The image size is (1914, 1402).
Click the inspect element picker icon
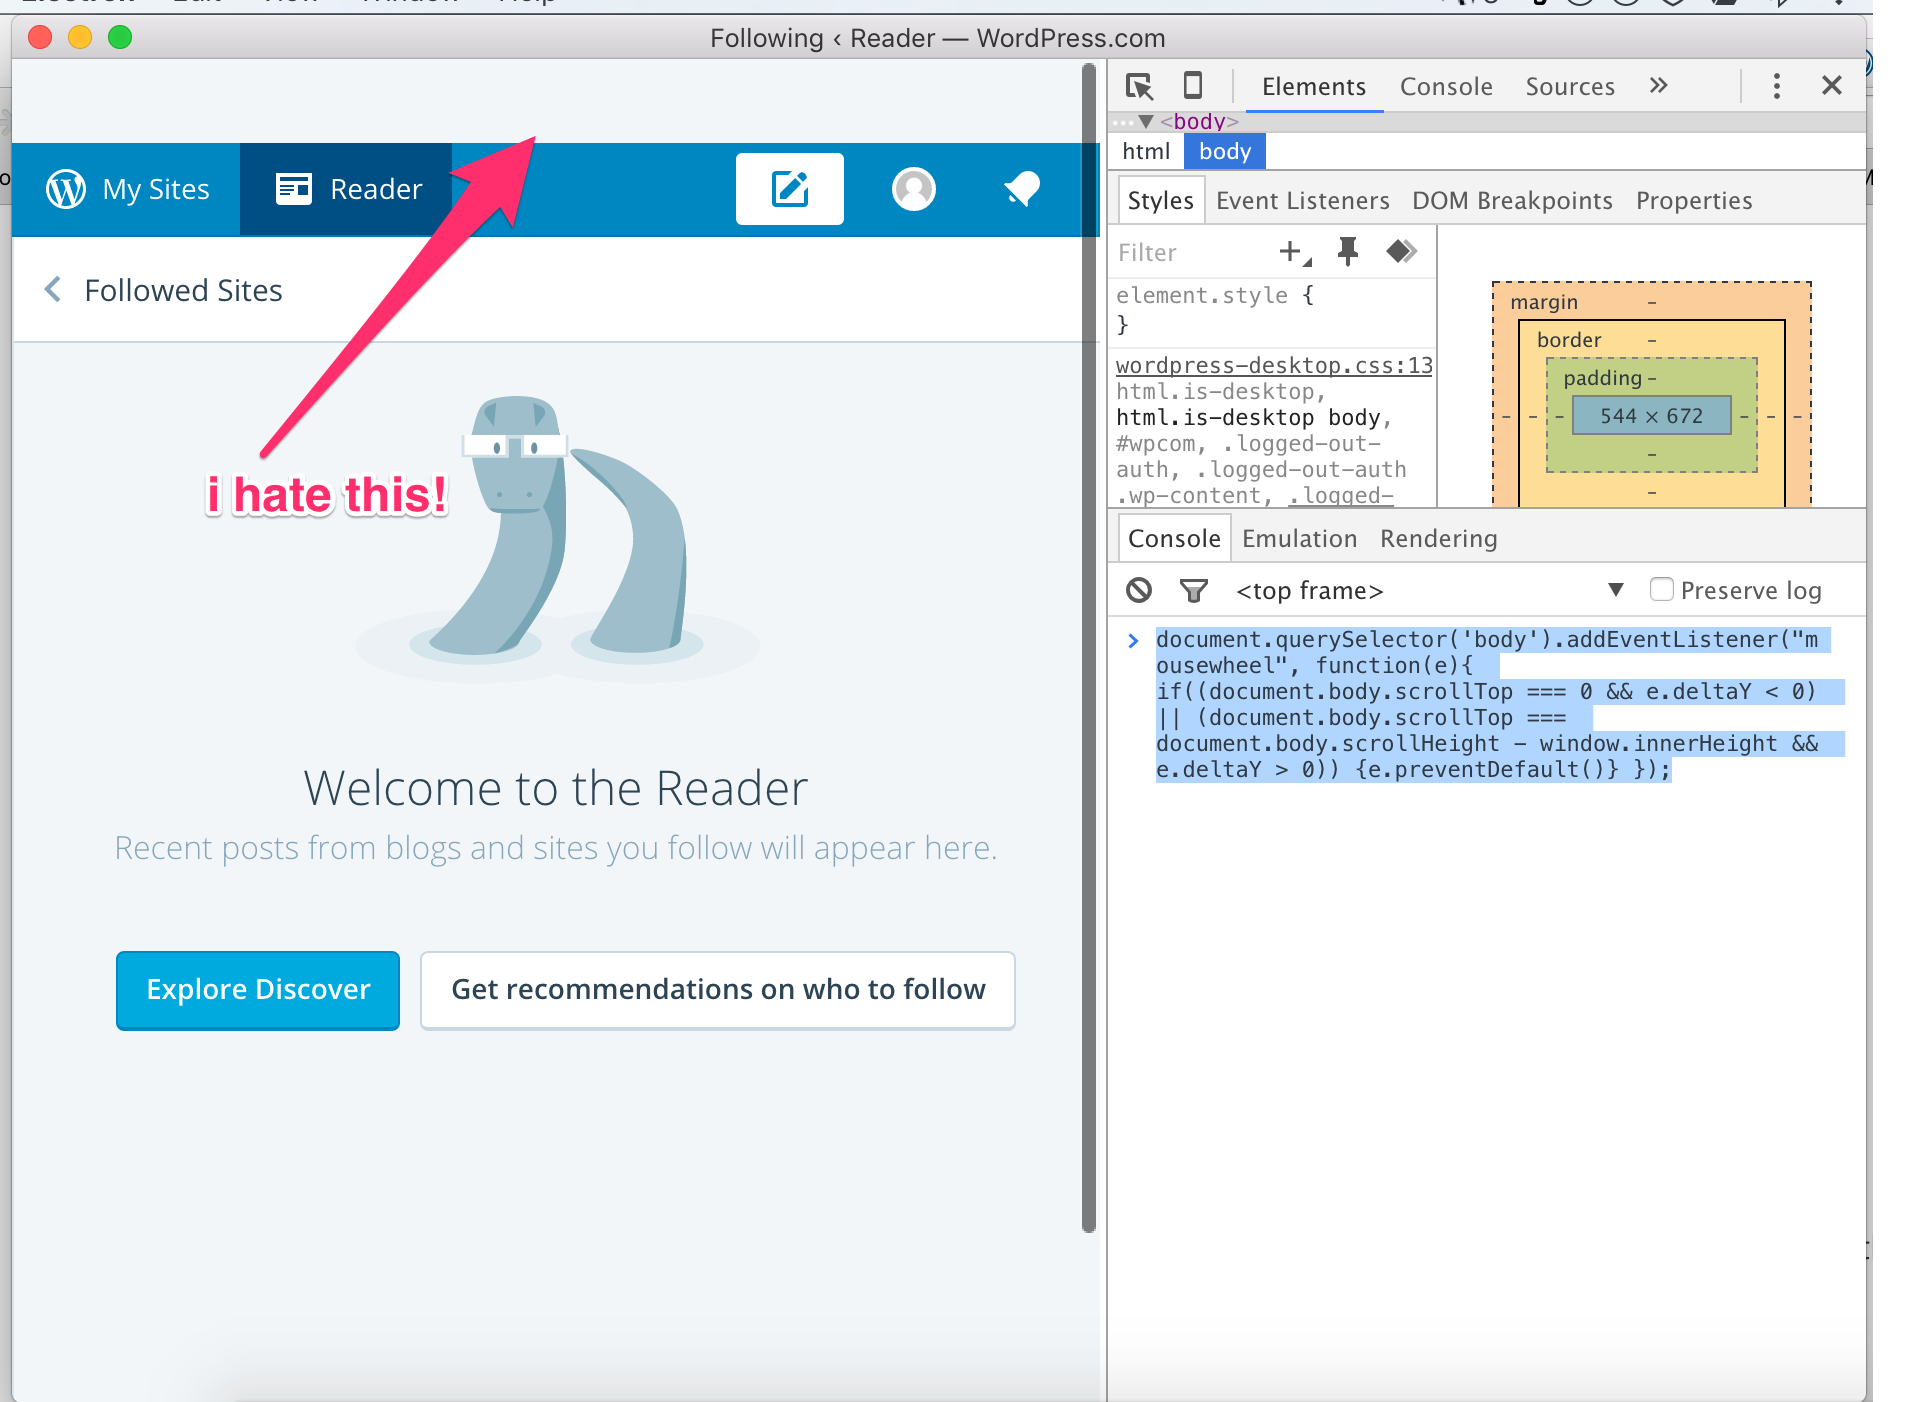(x=1139, y=86)
